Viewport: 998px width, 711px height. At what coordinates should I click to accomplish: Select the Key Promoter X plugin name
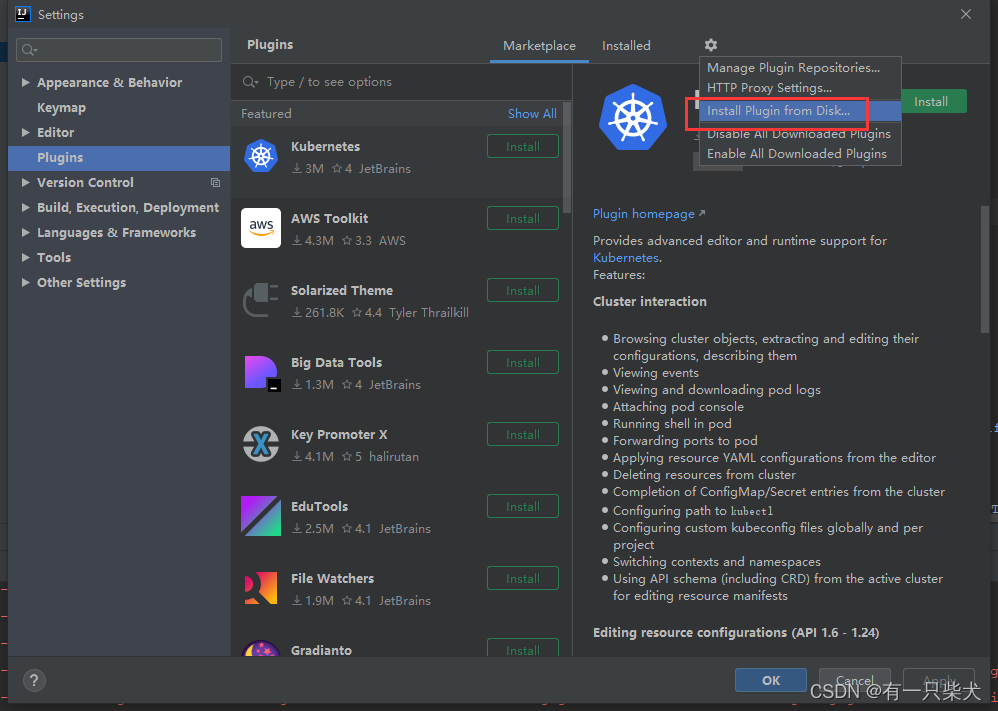(x=339, y=434)
